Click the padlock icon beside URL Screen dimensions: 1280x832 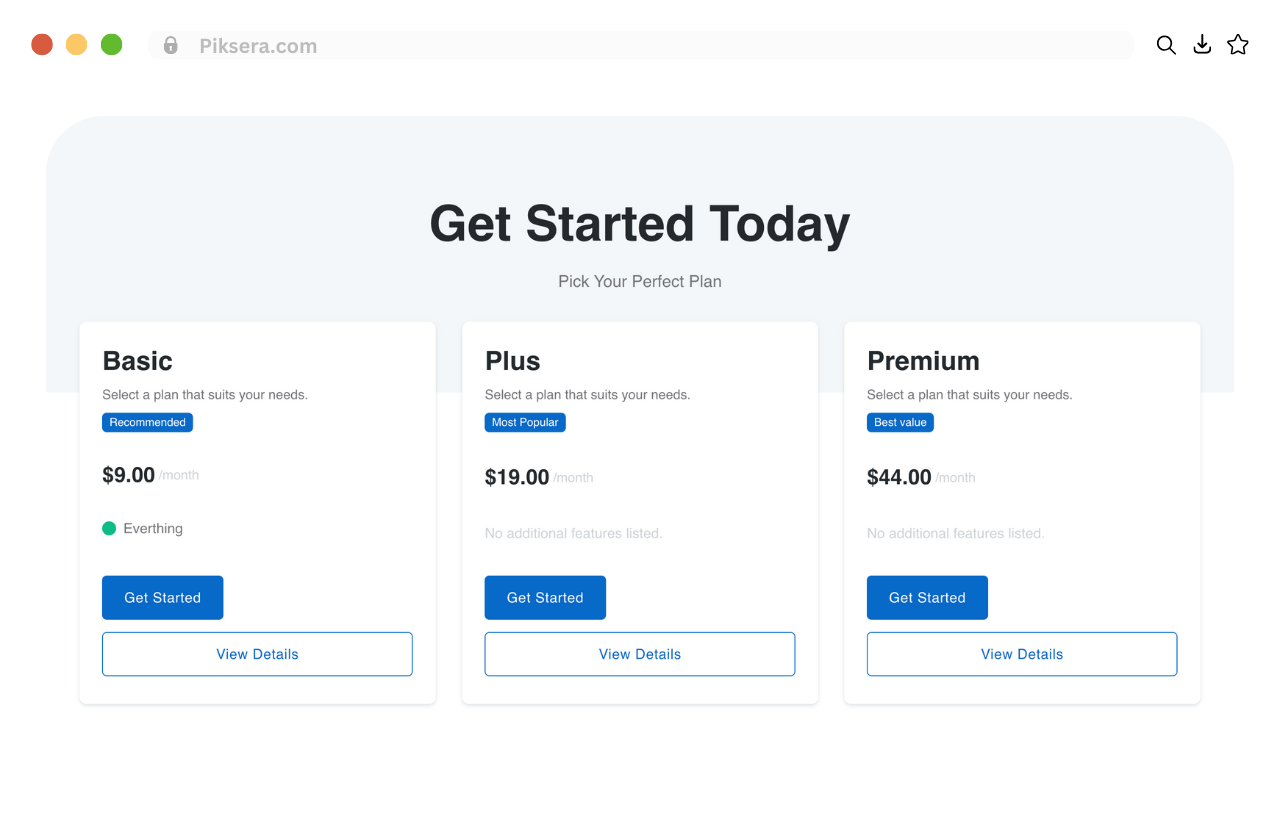tap(171, 45)
